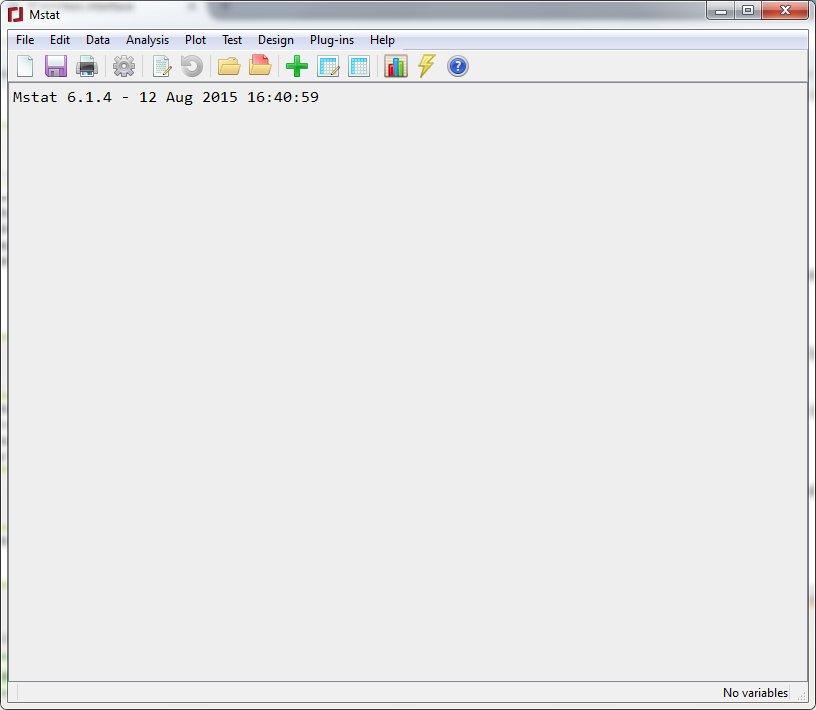Open the Test menu
Viewport: 816px width, 710px height.
point(232,40)
